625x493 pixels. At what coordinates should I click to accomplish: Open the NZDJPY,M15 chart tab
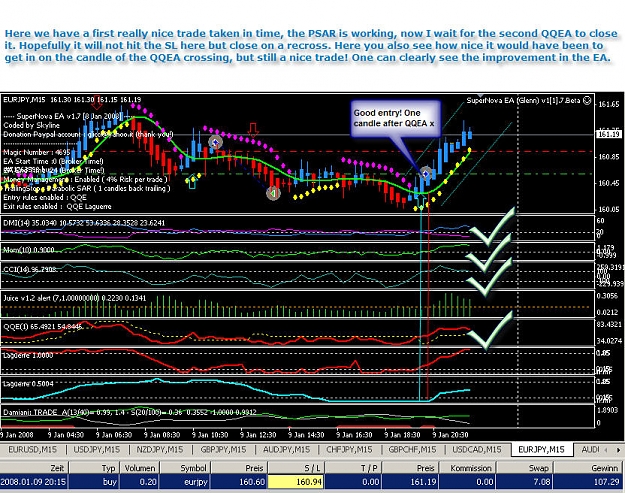pos(160,450)
